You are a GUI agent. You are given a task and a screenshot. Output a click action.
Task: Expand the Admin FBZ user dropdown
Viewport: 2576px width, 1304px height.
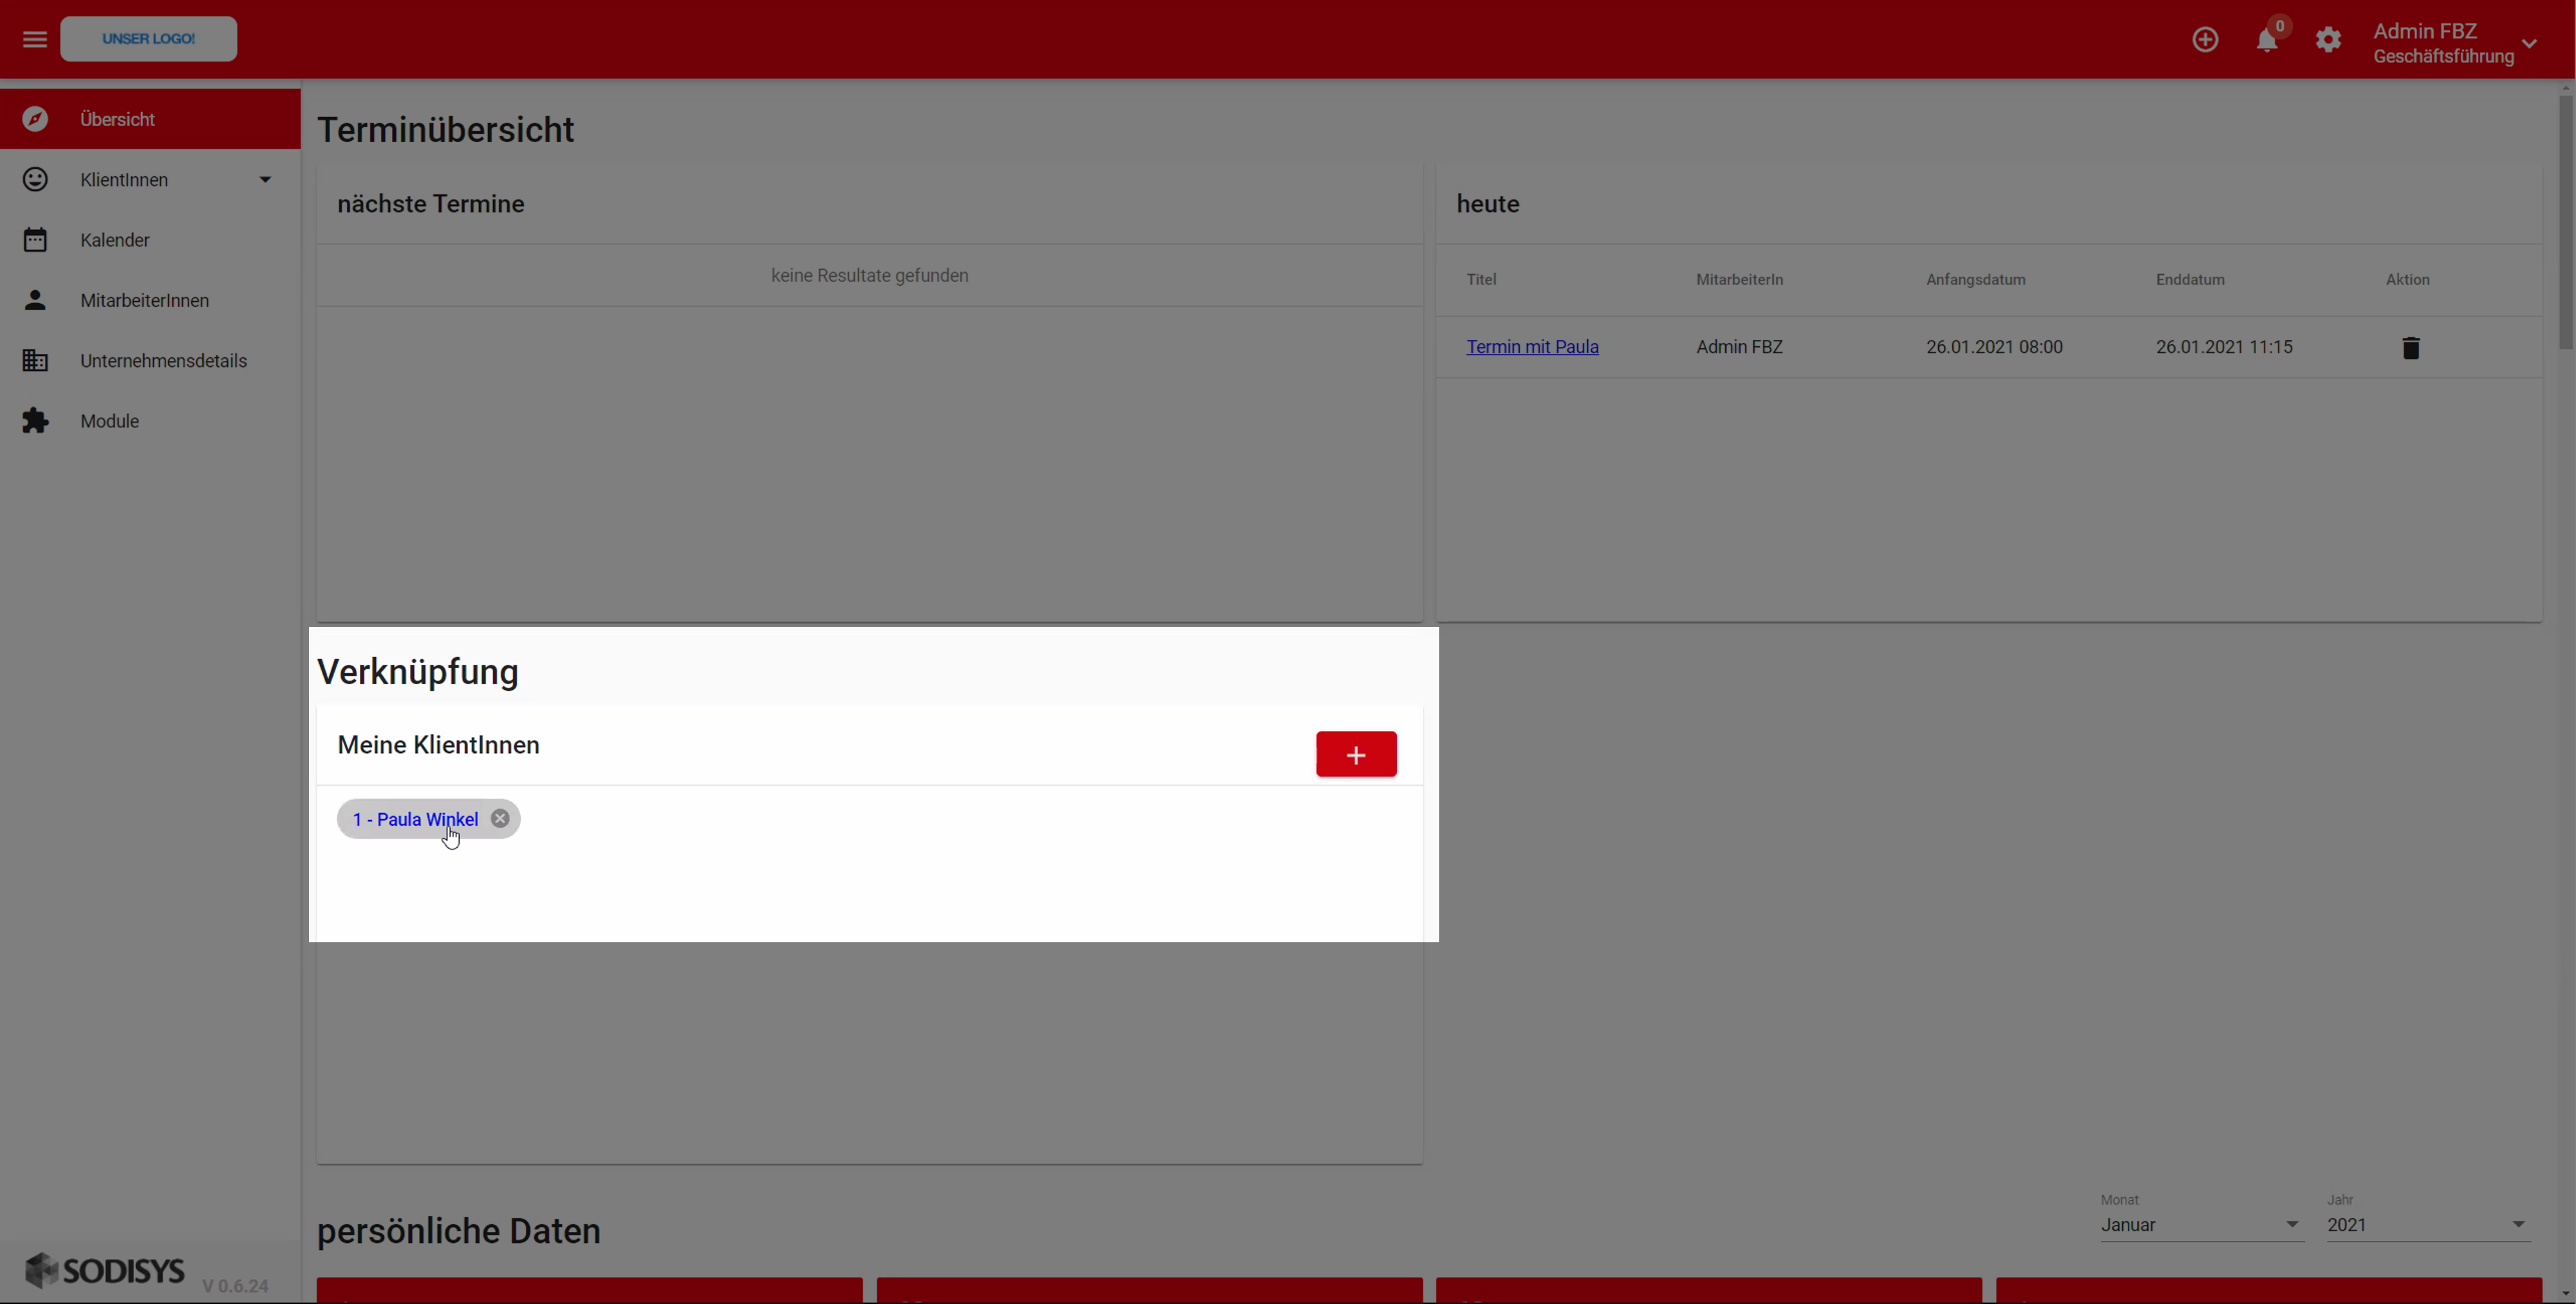tap(2455, 43)
